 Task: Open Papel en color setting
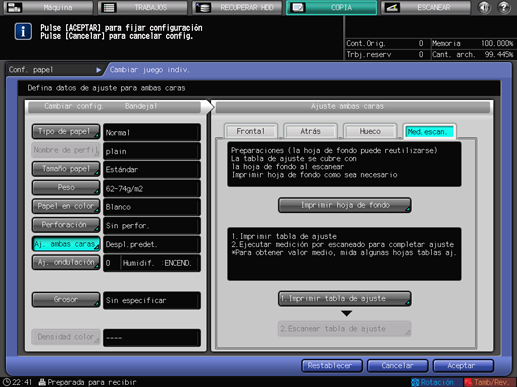pos(66,206)
